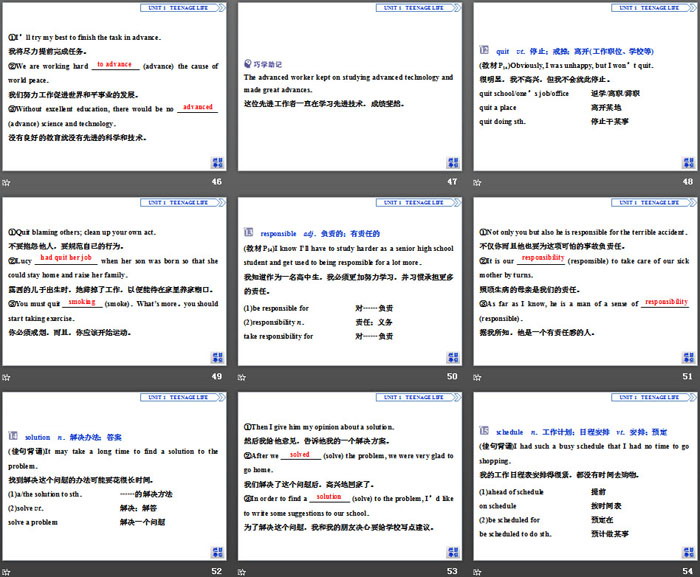Click the numbered box icon beside 'quit' heading
Image resolution: width=700 pixels, height=577 pixels.
click(x=484, y=50)
